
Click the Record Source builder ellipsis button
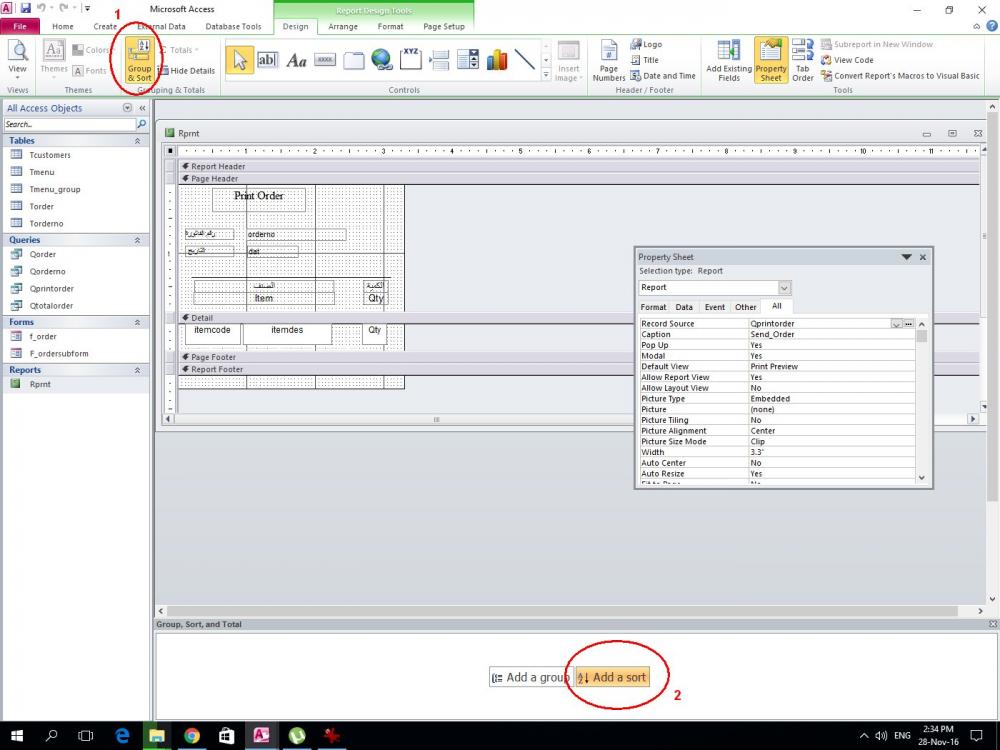(908, 324)
